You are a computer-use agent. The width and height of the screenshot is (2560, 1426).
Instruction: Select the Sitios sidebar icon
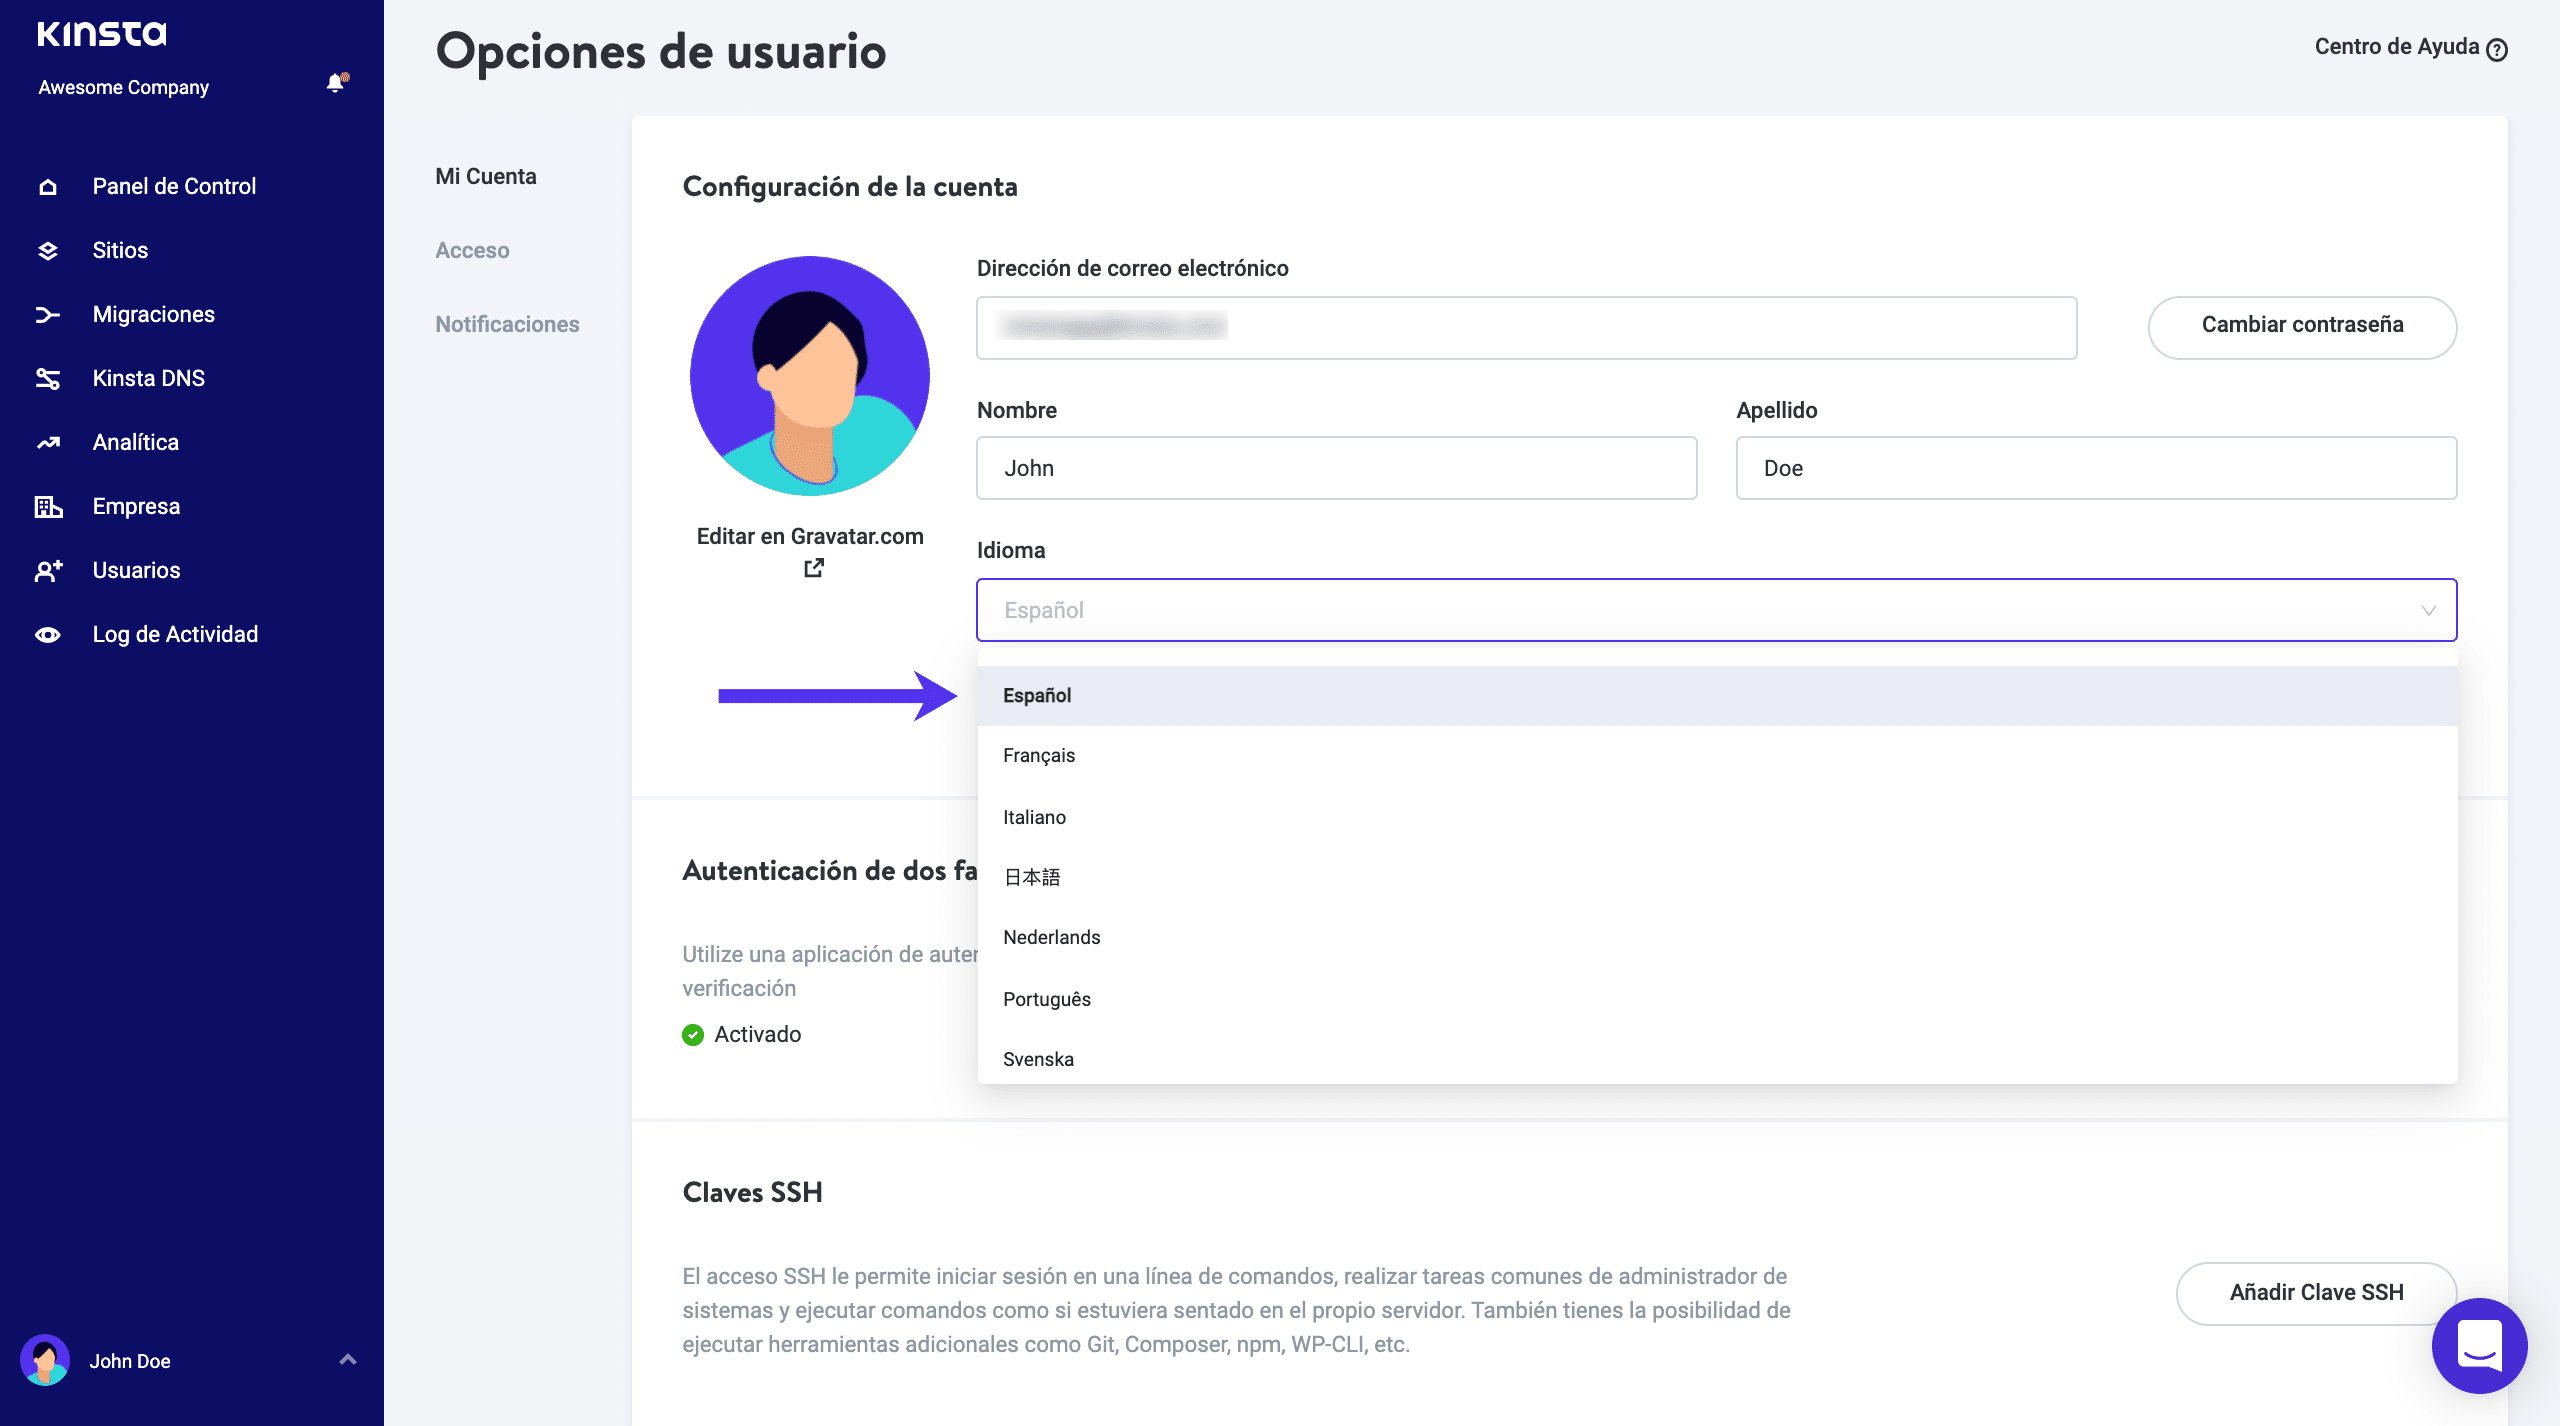48,250
